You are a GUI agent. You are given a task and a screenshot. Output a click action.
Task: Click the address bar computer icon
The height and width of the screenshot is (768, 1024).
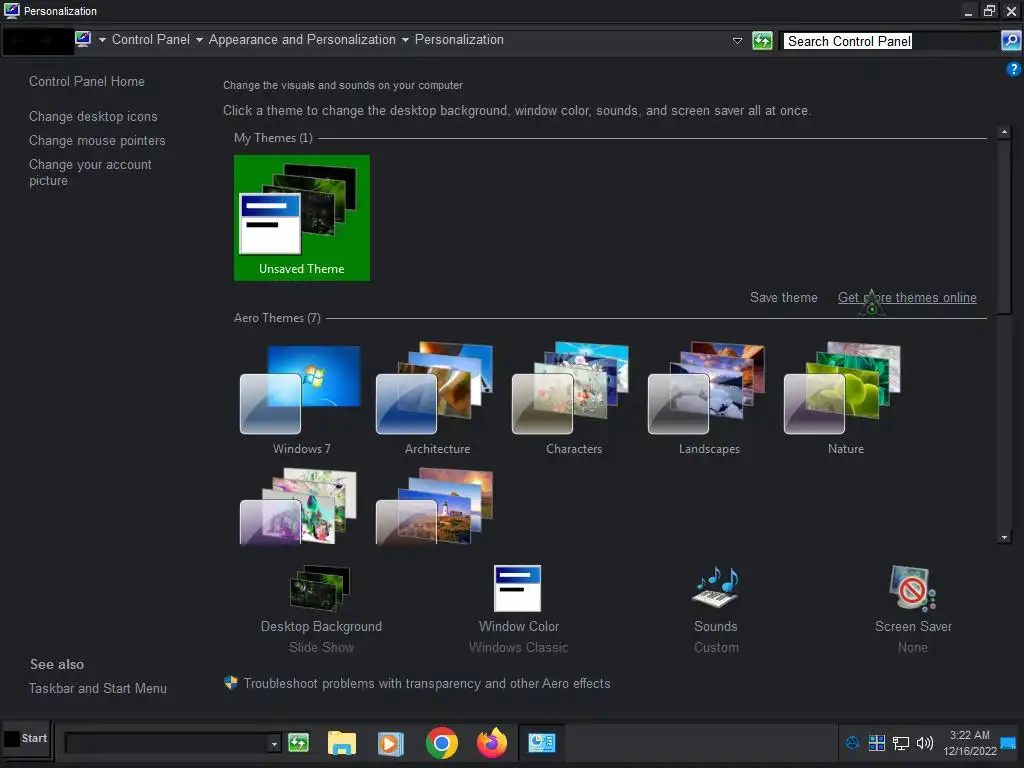point(83,39)
